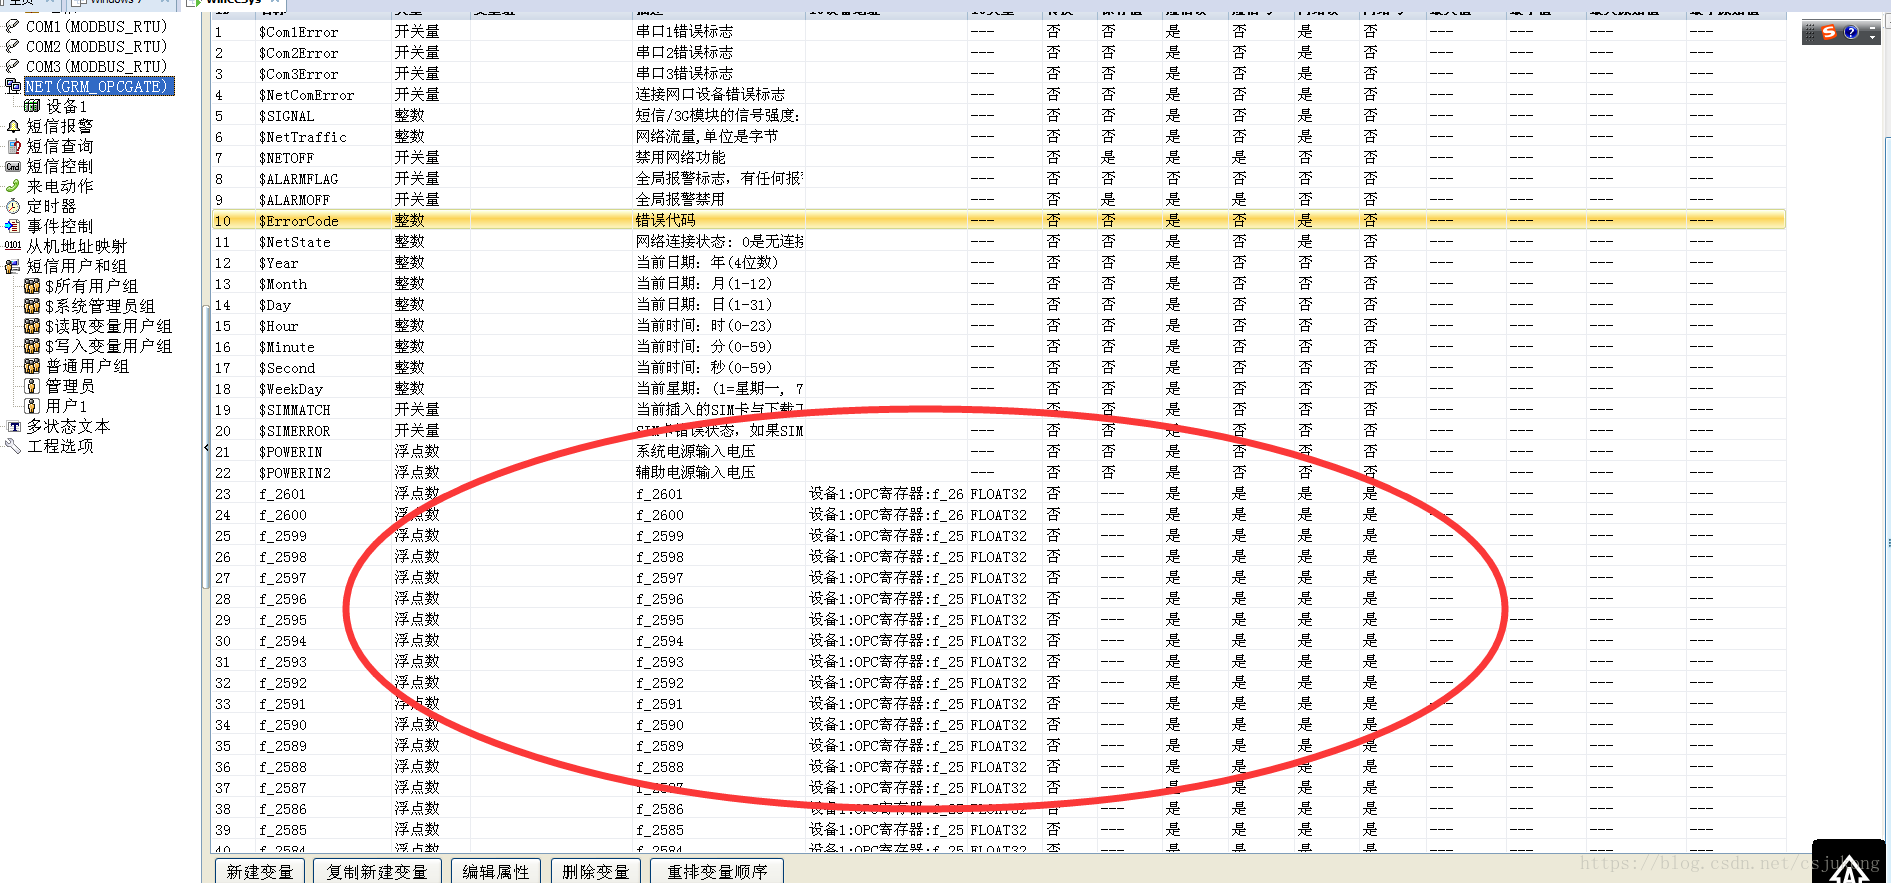Click the COM2 (MODBUS_RTU) port icon

[x=12, y=46]
